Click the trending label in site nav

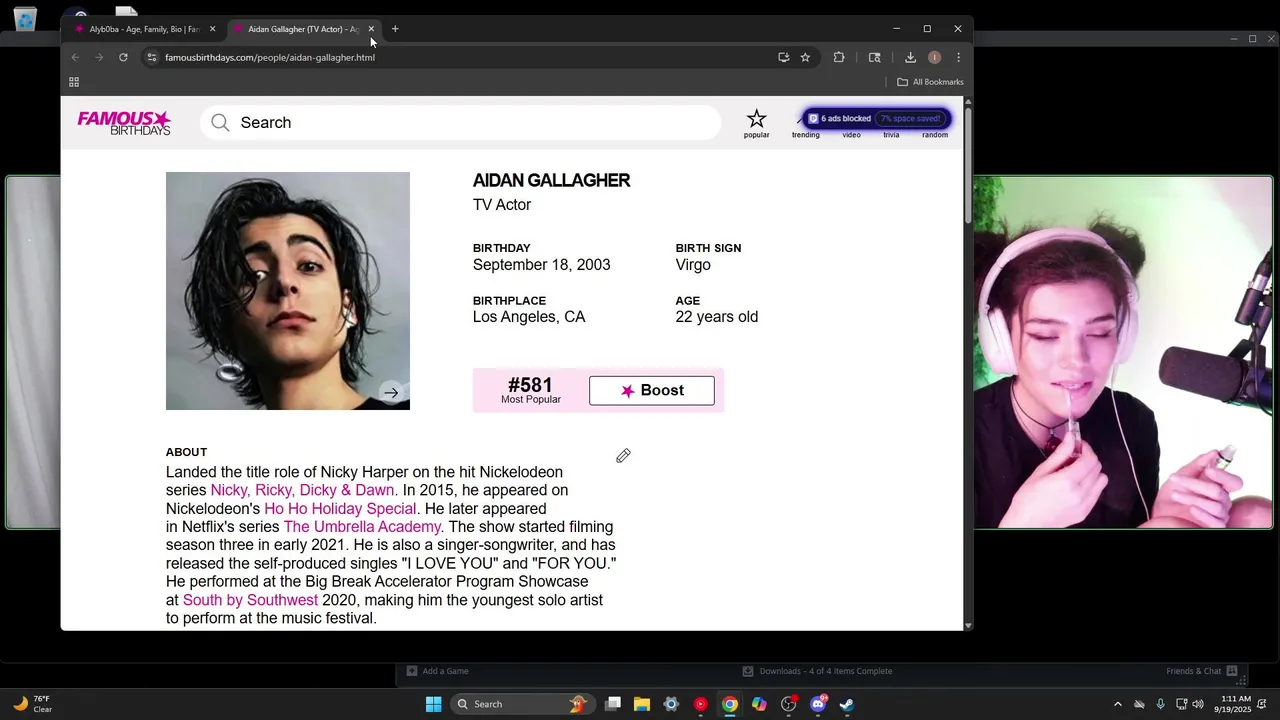pyautogui.click(x=805, y=135)
